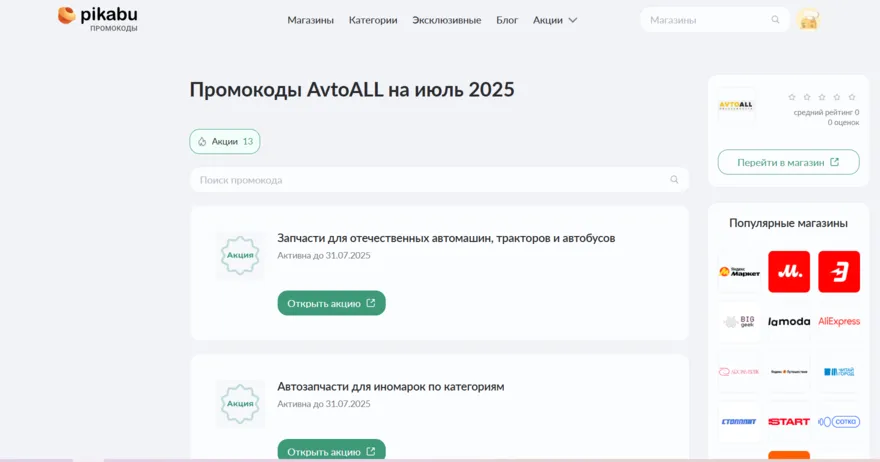Click the search icon in Поиск промокода
Viewport: 880px width, 462px height.
pyautogui.click(x=674, y=180)
